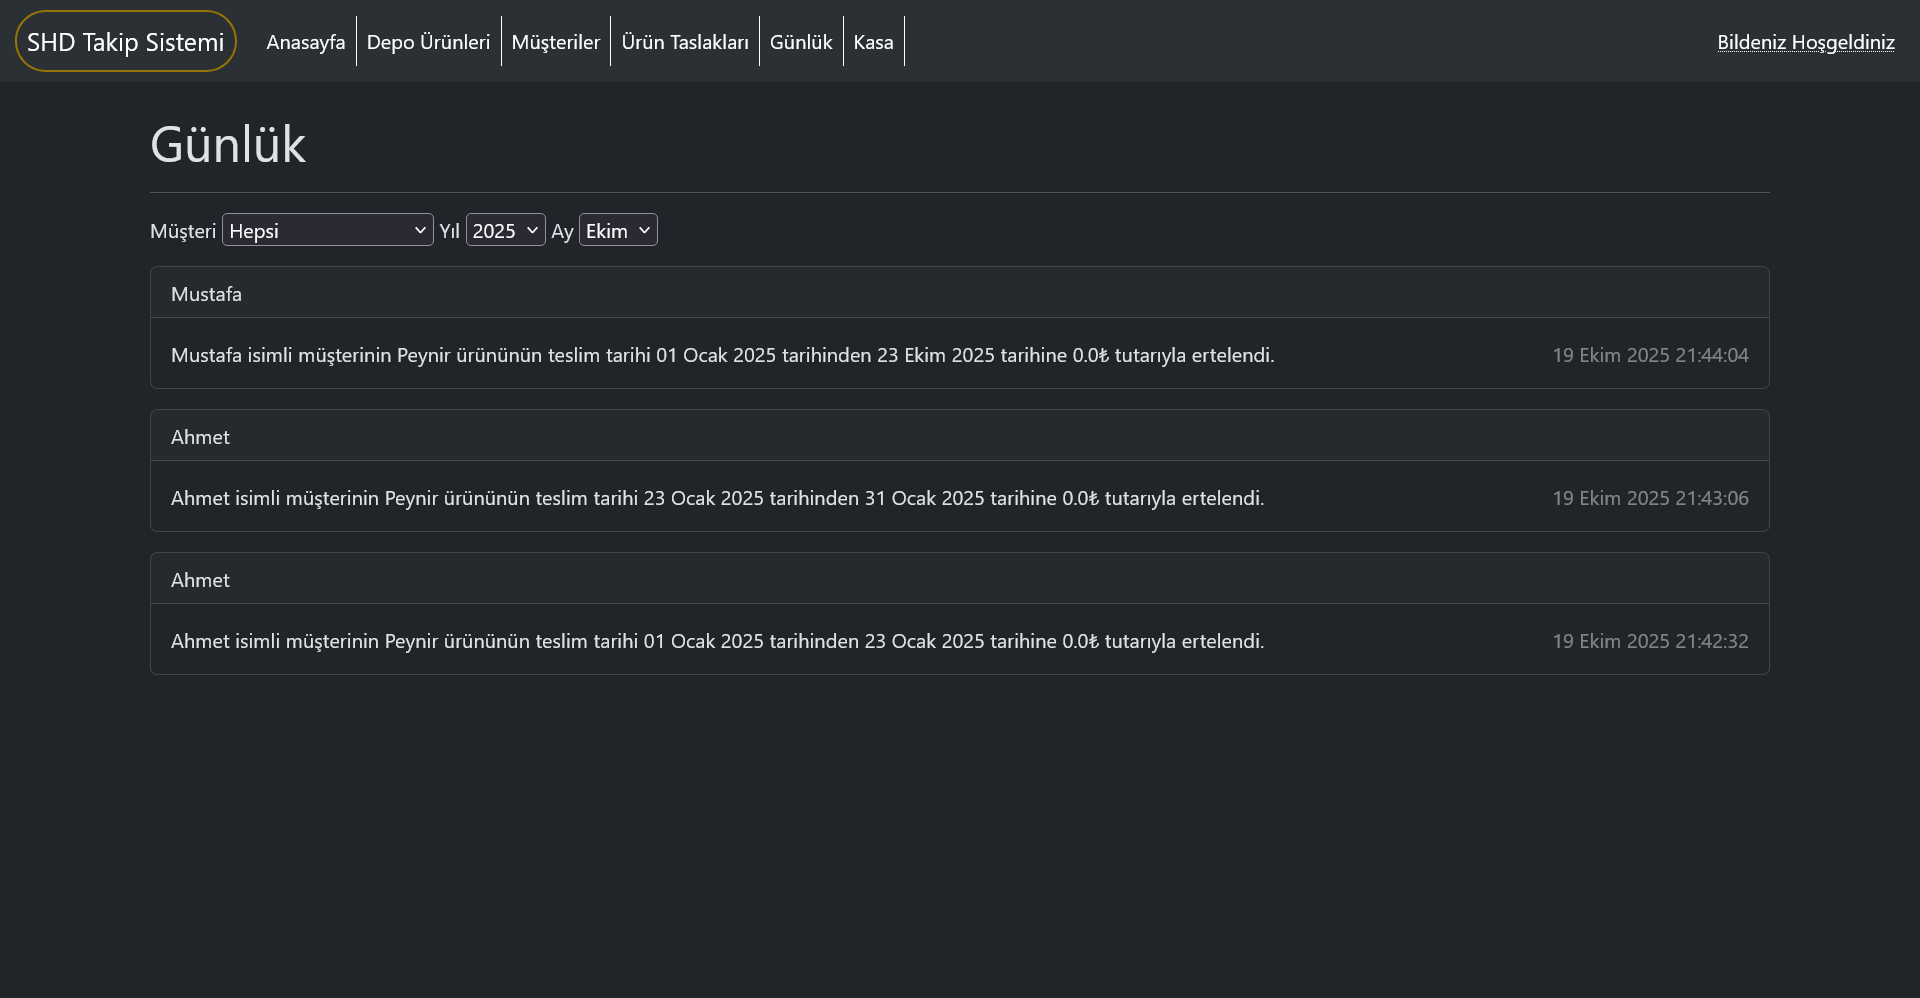Open Ürün Taslakları from the navbar
The image size is (1920, 998).
pyautogui.click(x=685, y=42)
